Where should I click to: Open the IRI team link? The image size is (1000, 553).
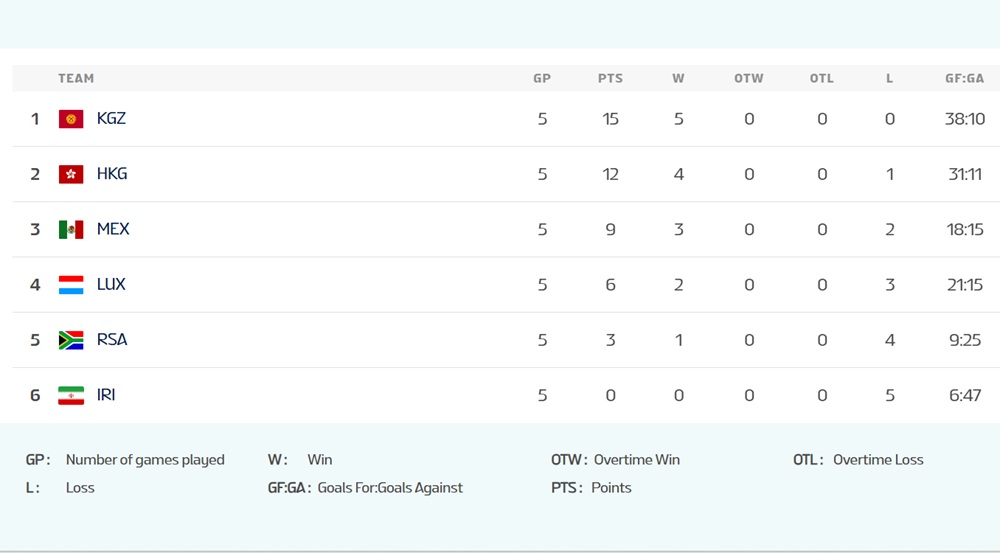[x=106, y=394]
